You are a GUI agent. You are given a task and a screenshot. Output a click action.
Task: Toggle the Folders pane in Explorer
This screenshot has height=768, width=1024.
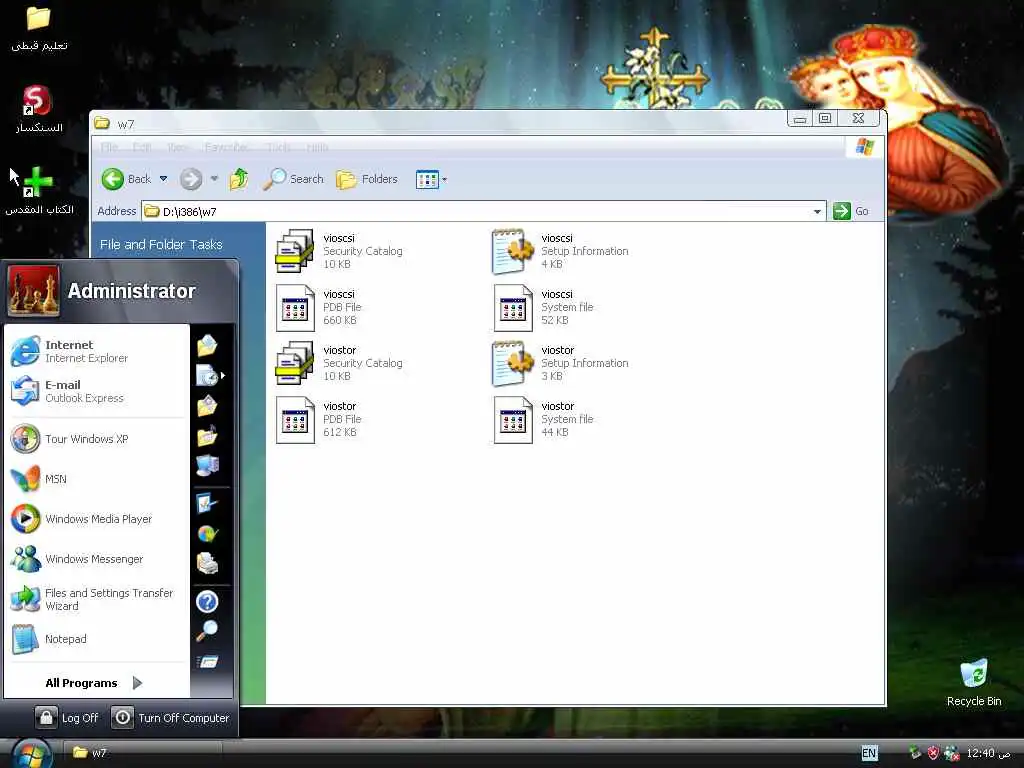367,179
